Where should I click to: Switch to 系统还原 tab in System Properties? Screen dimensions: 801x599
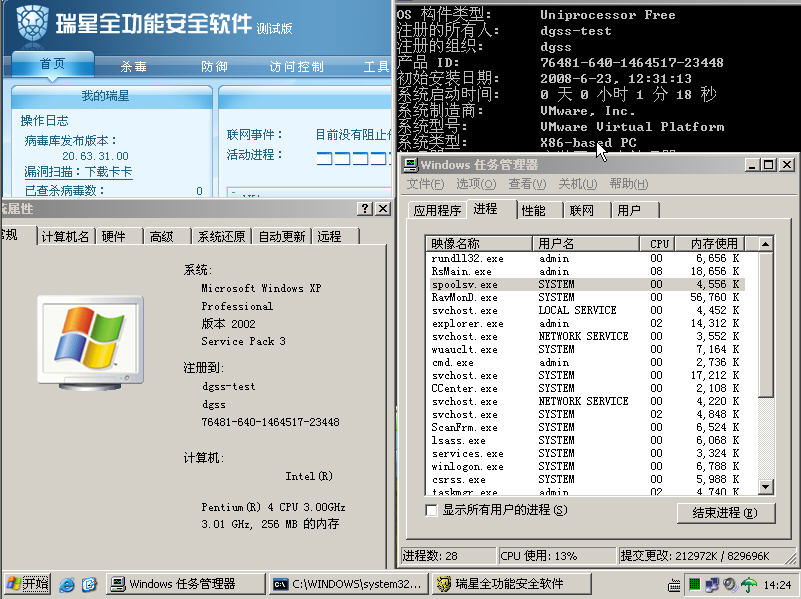[221, 236]
